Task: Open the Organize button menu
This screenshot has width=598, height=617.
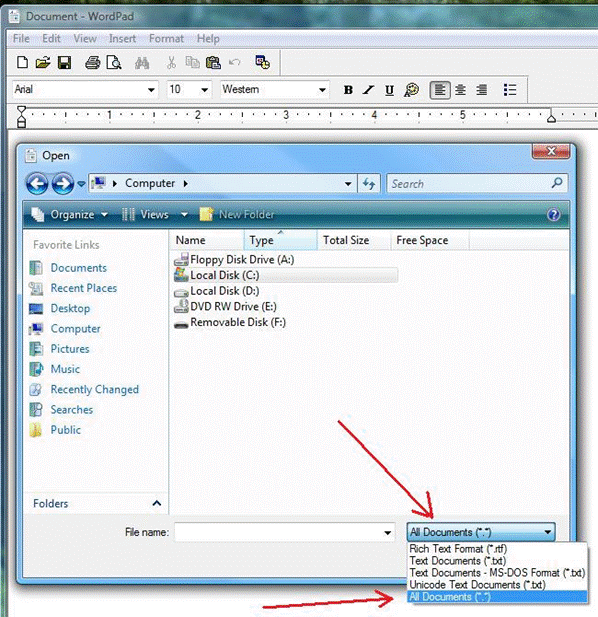Action: (69, 214)
